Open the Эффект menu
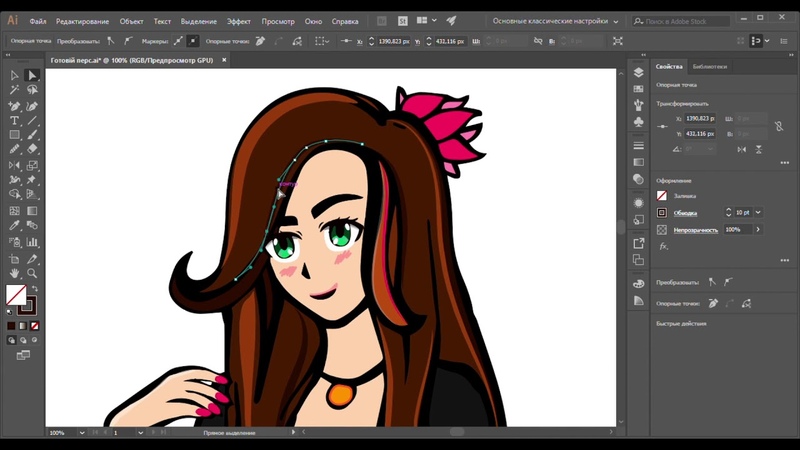800x450 pixels. pos(238,20)
